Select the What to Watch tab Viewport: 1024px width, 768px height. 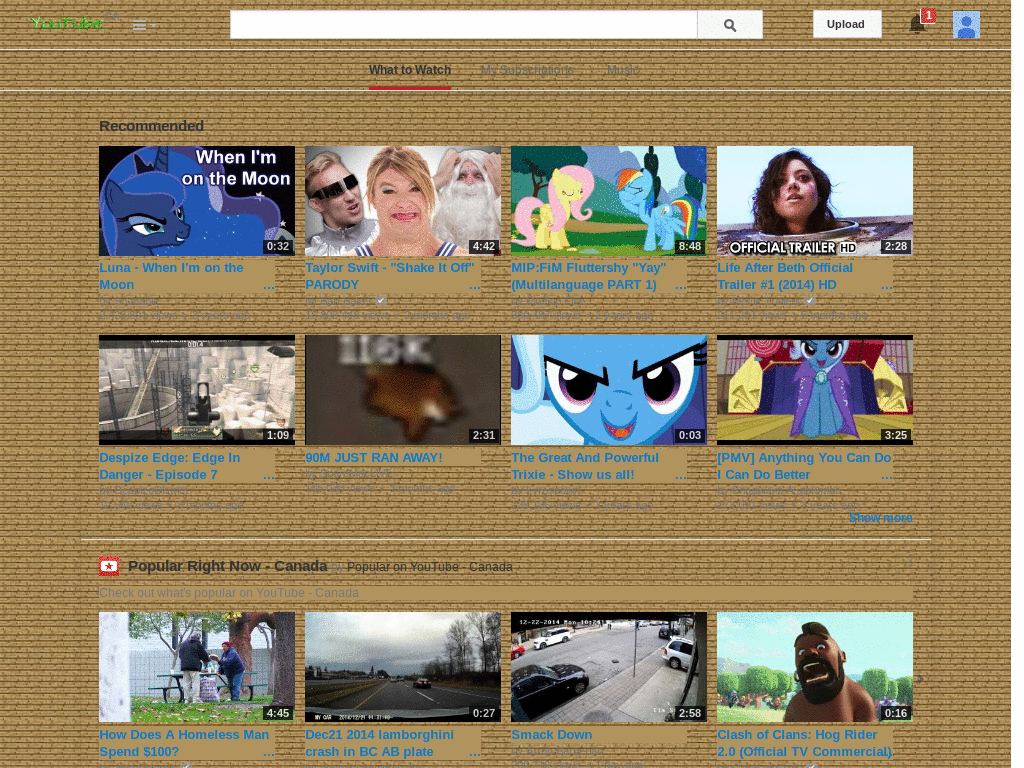point(410,71)
